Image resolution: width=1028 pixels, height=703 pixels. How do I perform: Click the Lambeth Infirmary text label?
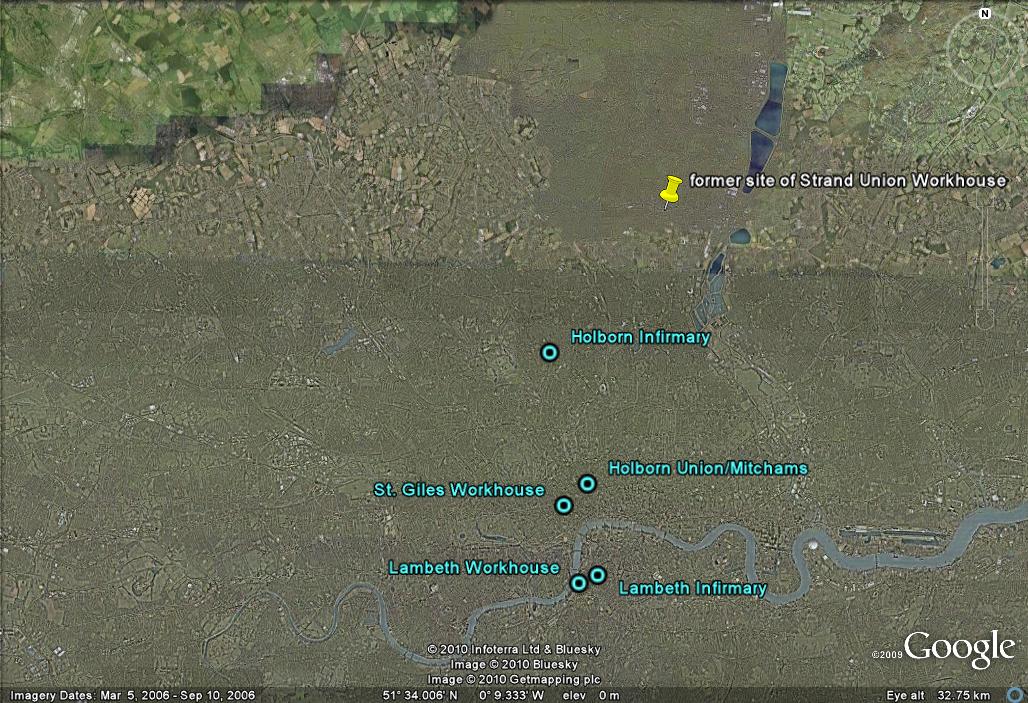pos(692,589)
